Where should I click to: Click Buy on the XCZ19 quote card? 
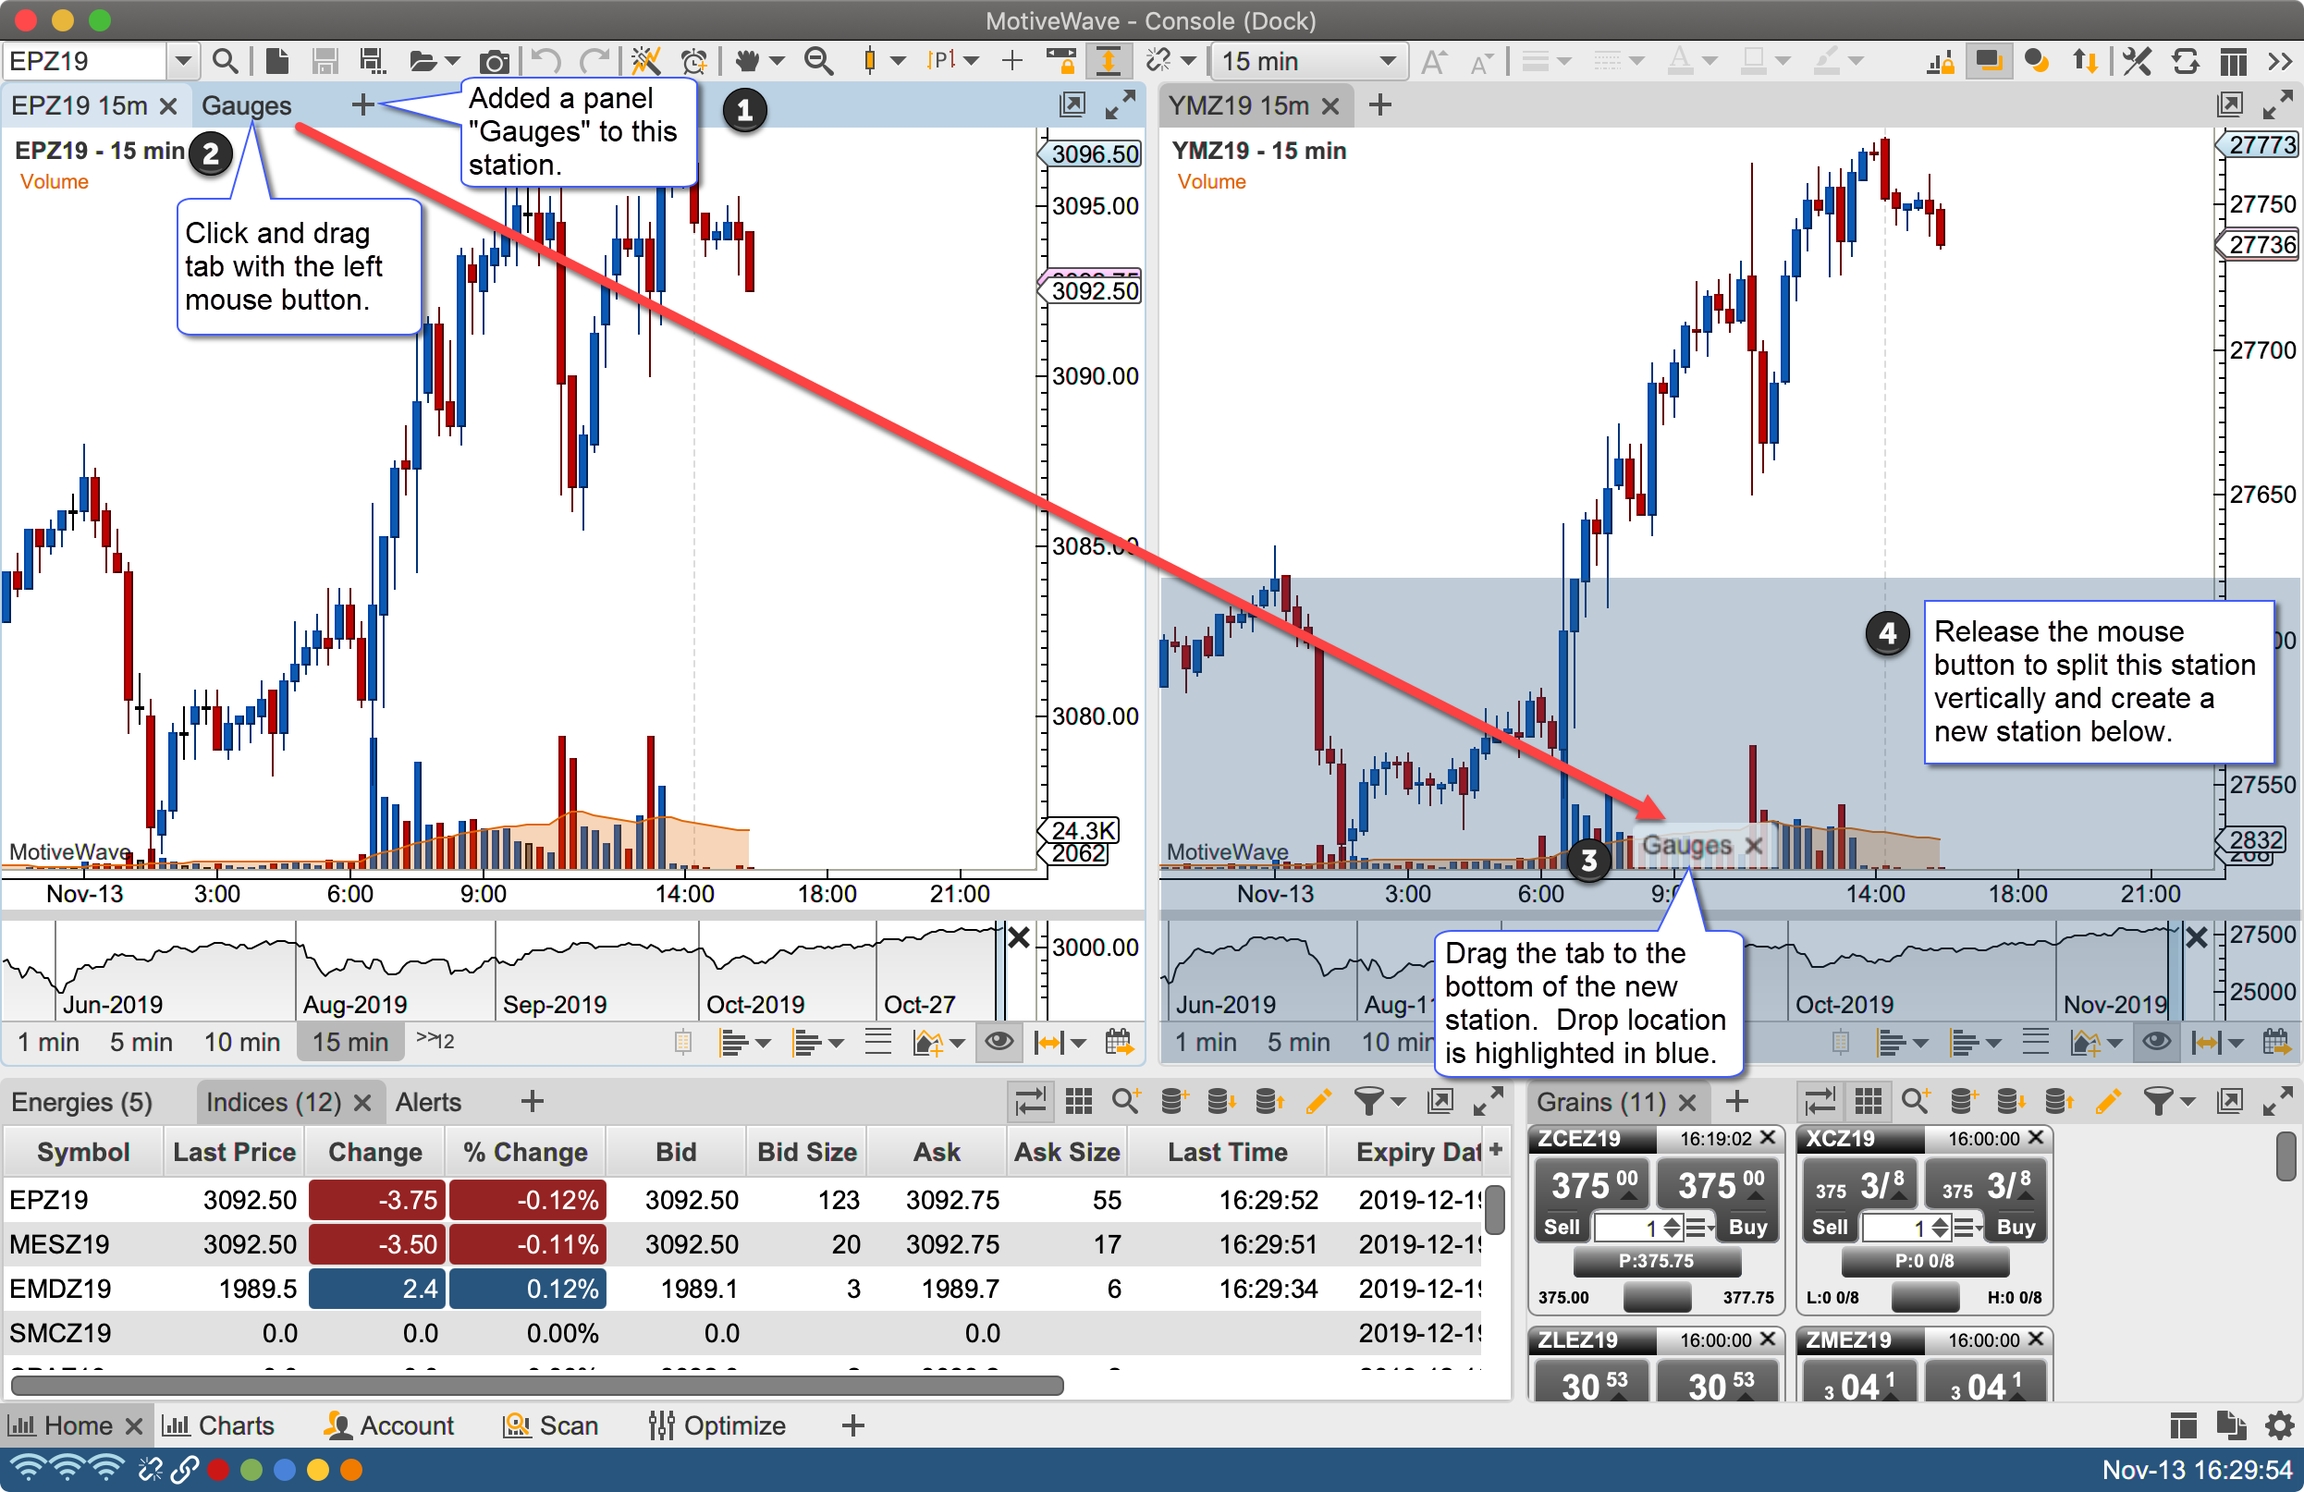click(x=2016, y=1227)
